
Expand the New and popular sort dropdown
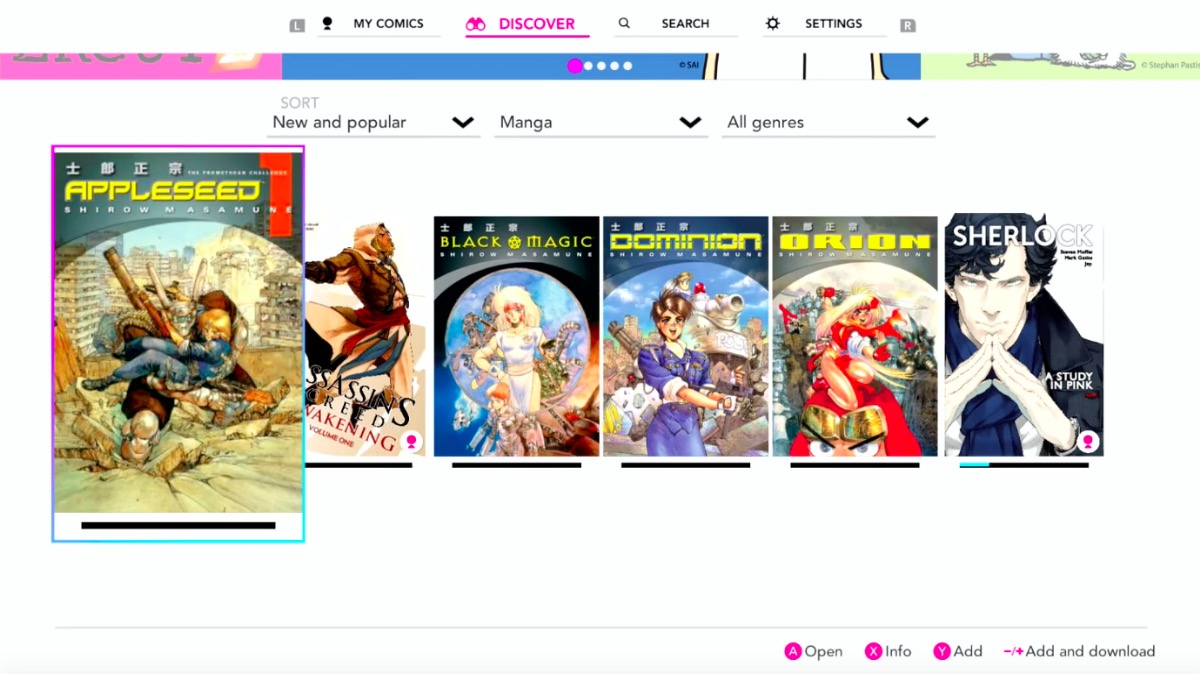374,122
